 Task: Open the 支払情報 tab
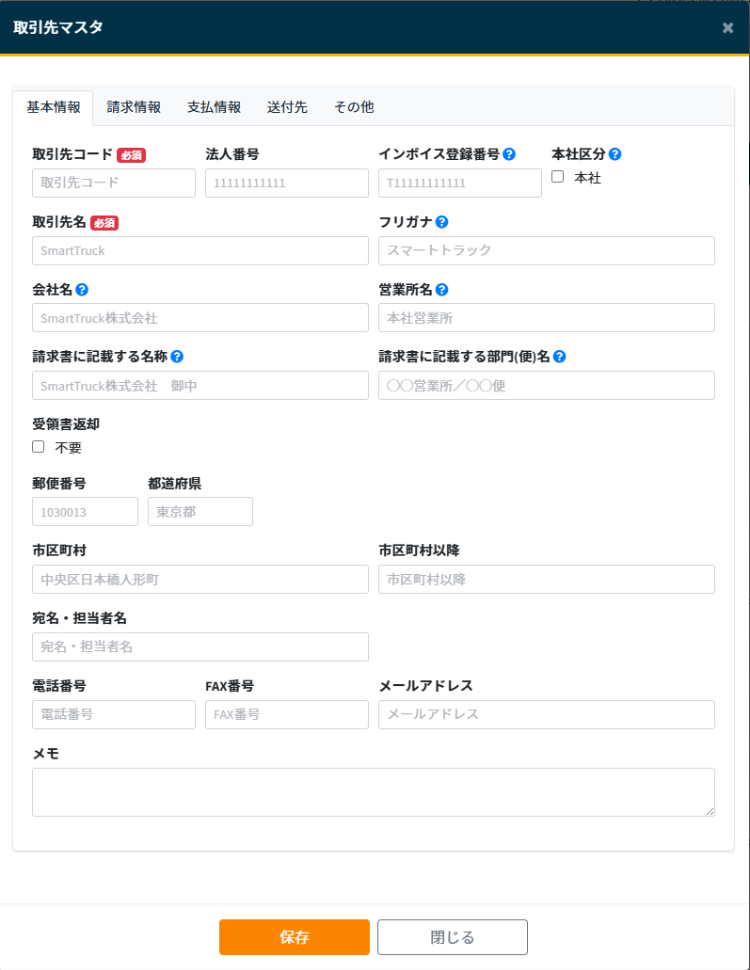click(x=214, y=107)
